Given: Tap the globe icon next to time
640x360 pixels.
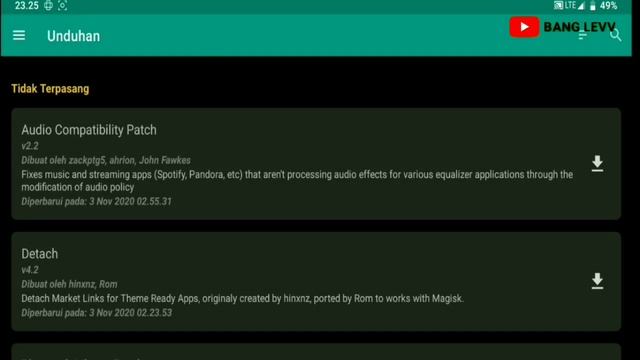Looking at the screenshot, I should tap(48, 6).
